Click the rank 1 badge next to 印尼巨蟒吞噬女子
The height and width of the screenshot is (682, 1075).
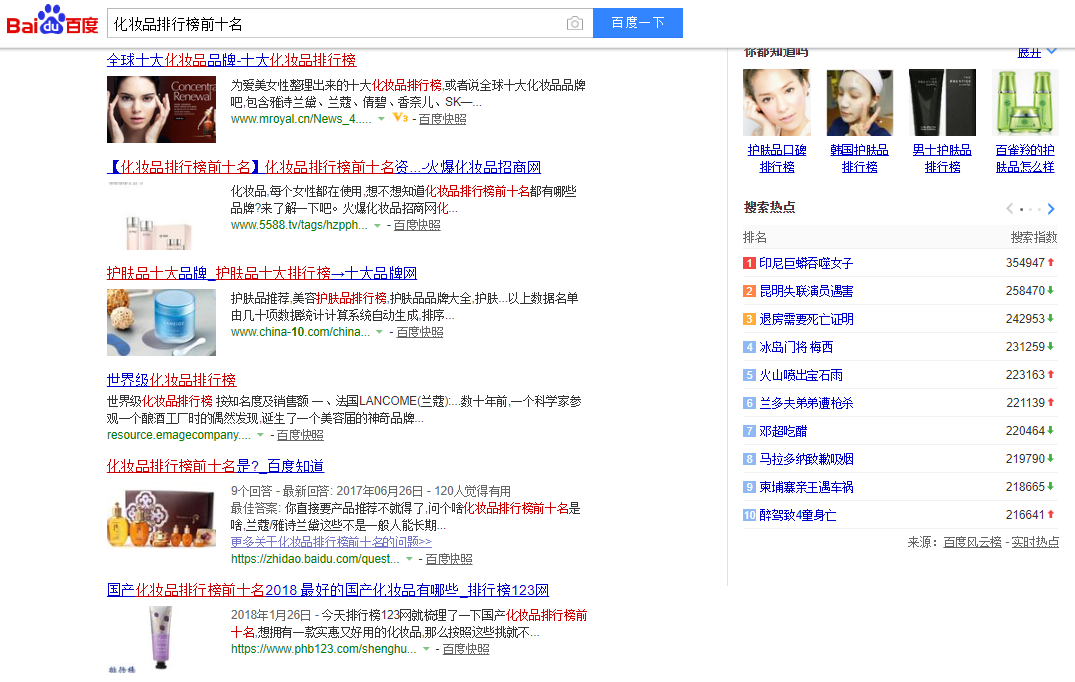click(749, 263)
